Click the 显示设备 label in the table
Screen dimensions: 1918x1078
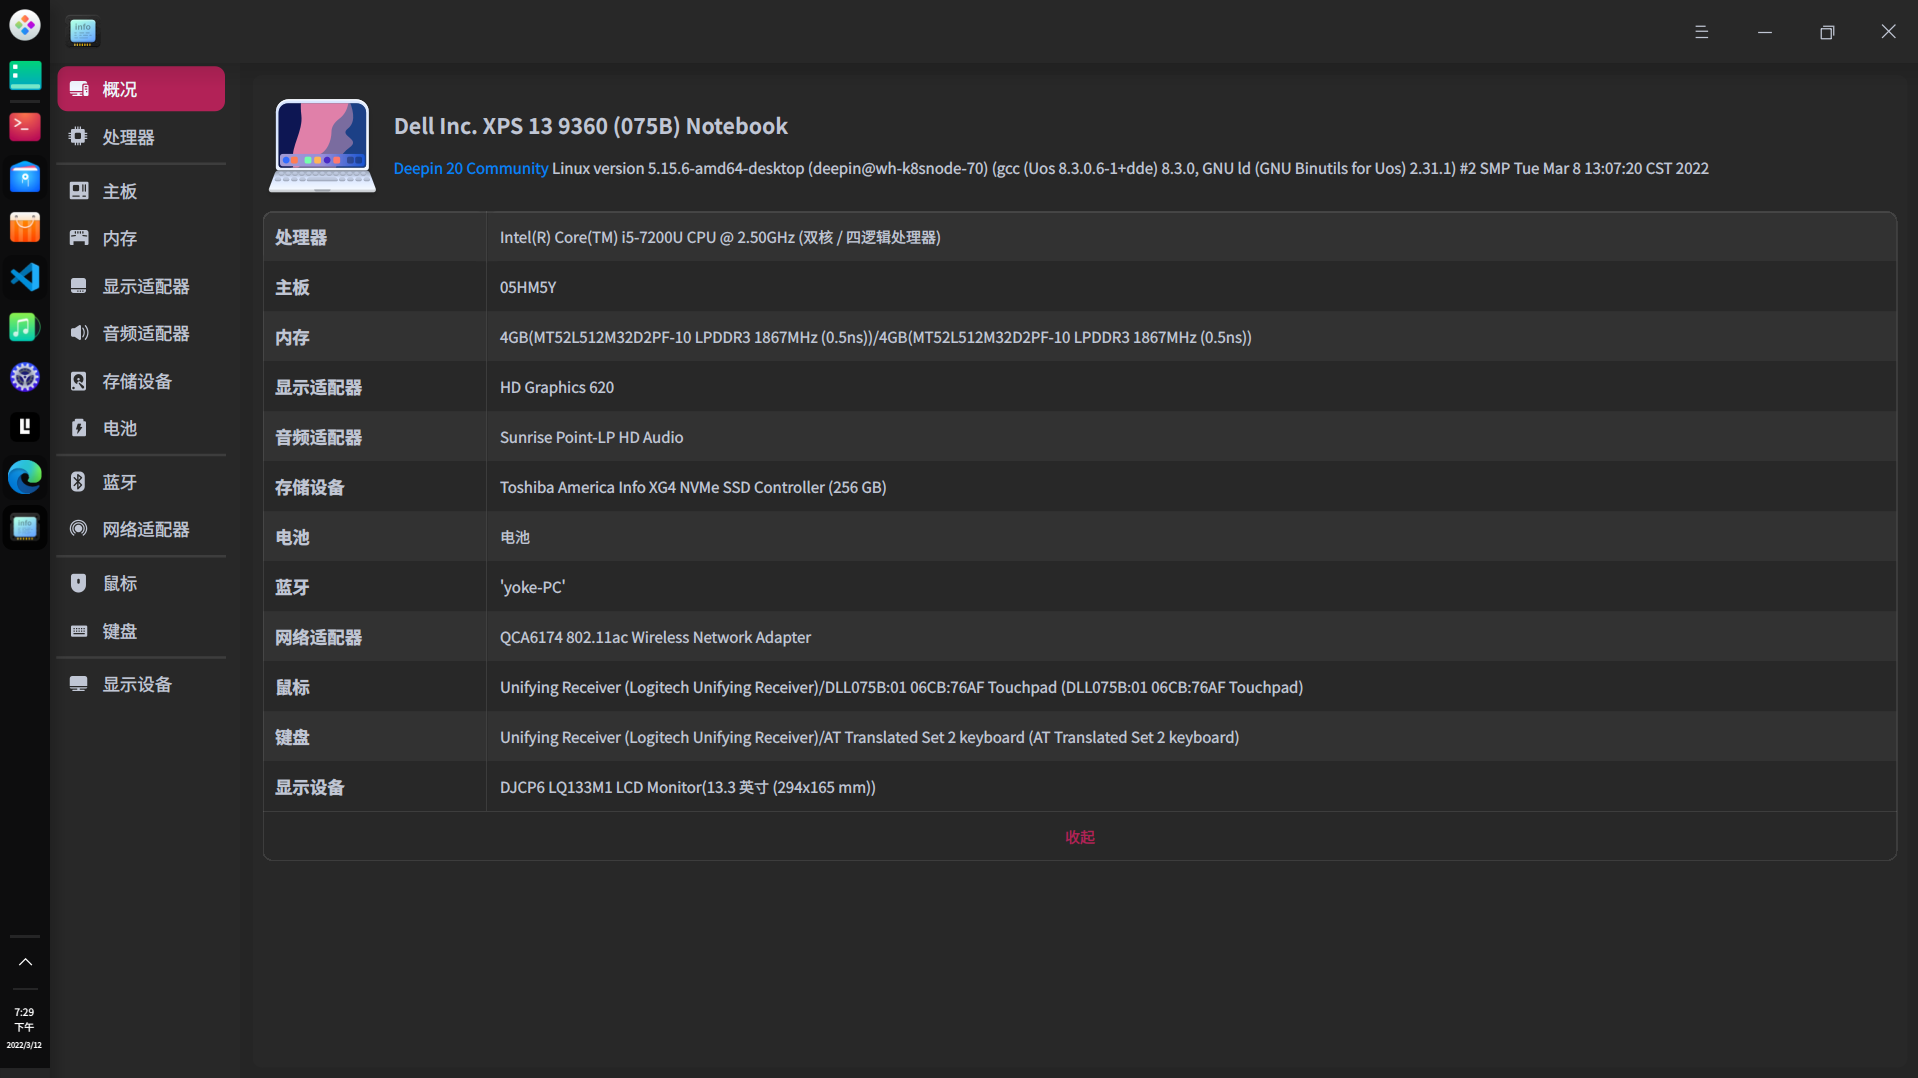[309, 787]
